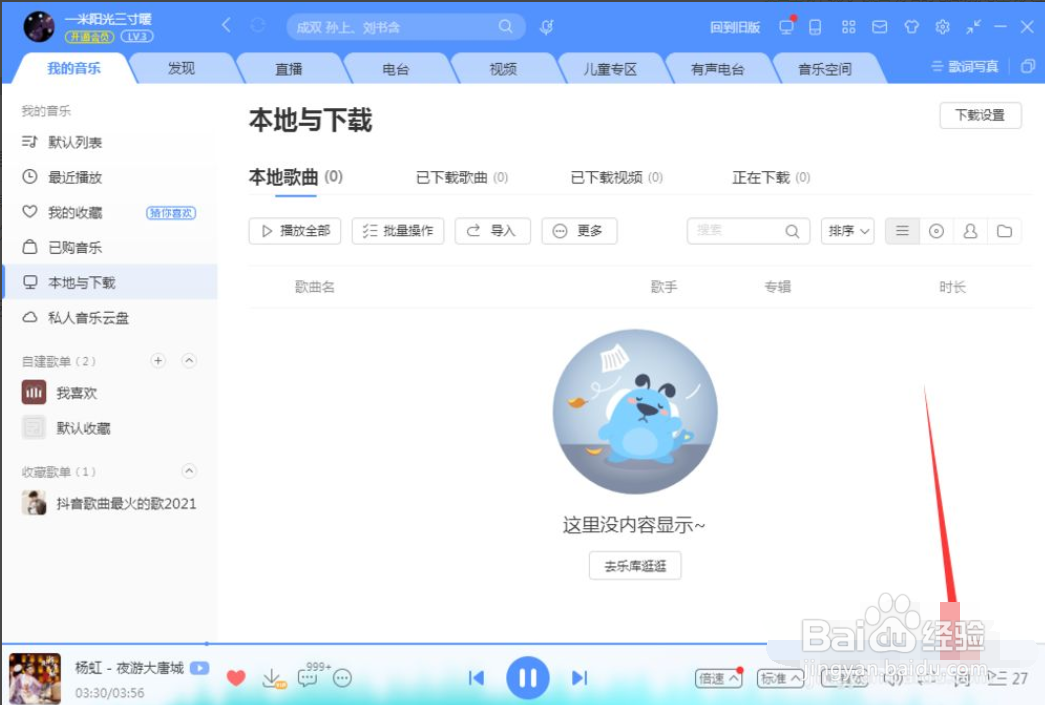The width and height of the screenshot is (1045, 705).
Task: Click the magnifier icon in the top search bar
Action: [505, 26]
